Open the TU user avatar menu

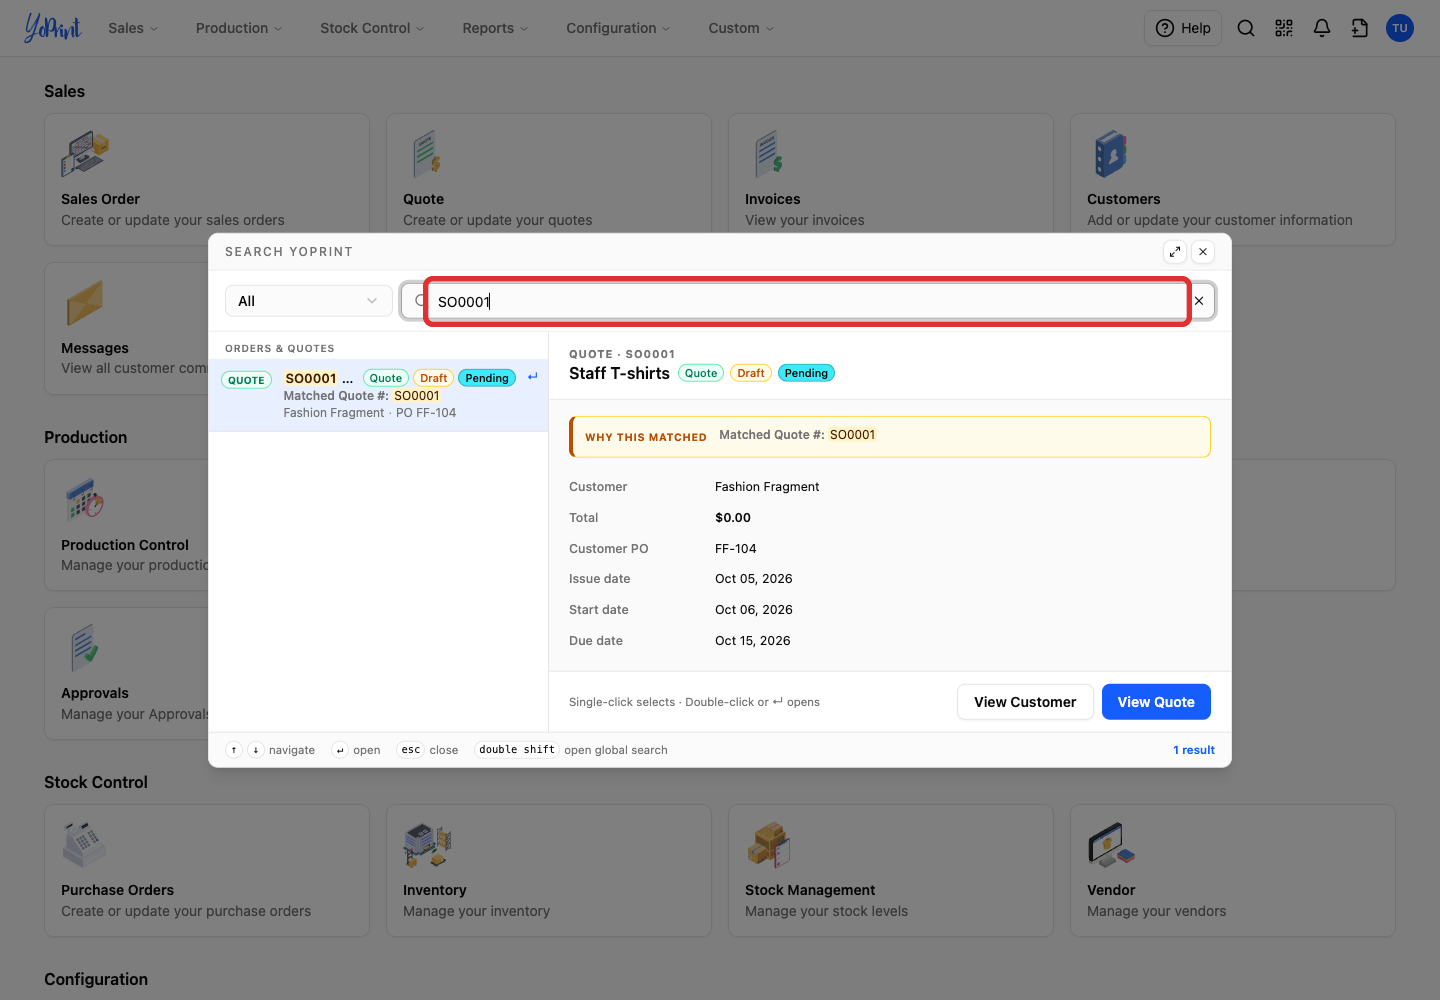point(1400,28)
